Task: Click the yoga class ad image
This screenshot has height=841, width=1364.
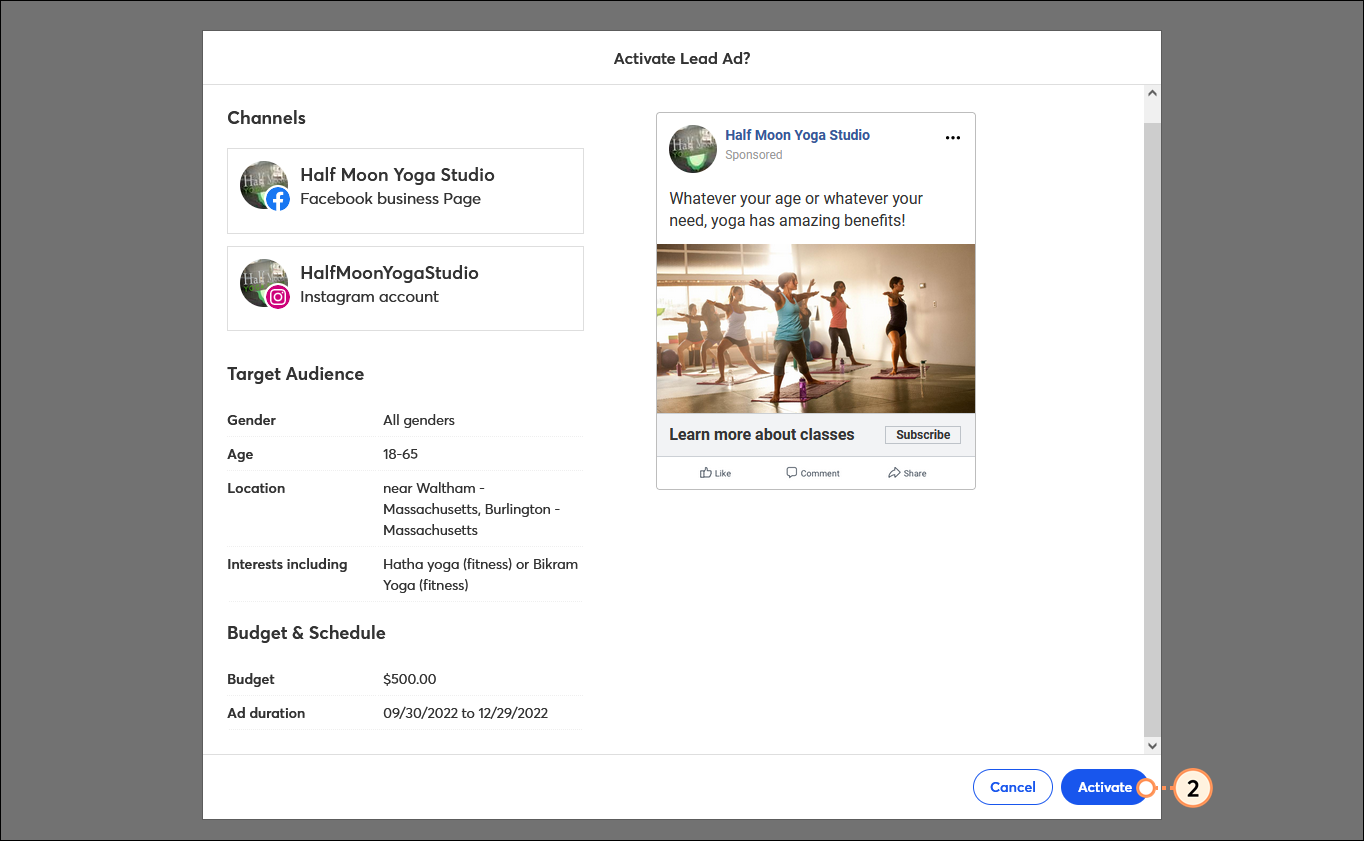Action: pos(816,329)
